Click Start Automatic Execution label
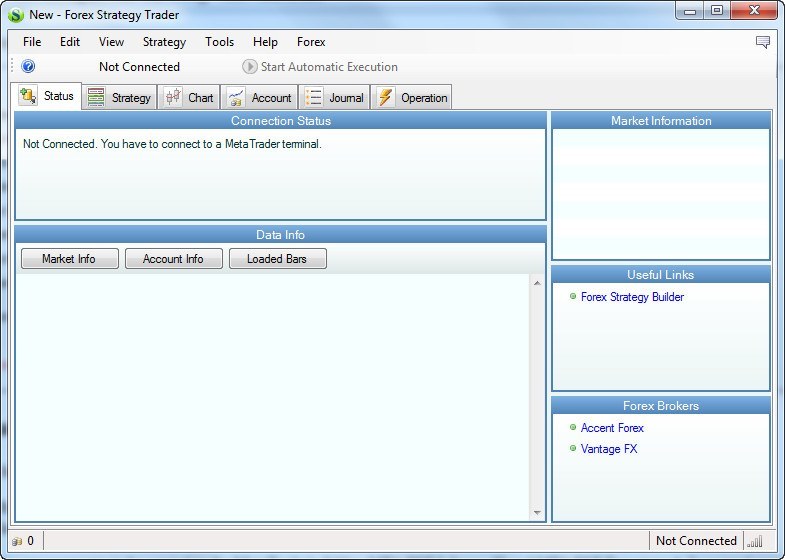The width and height of the screenshot is (785, 560). (x=329, y=67)
